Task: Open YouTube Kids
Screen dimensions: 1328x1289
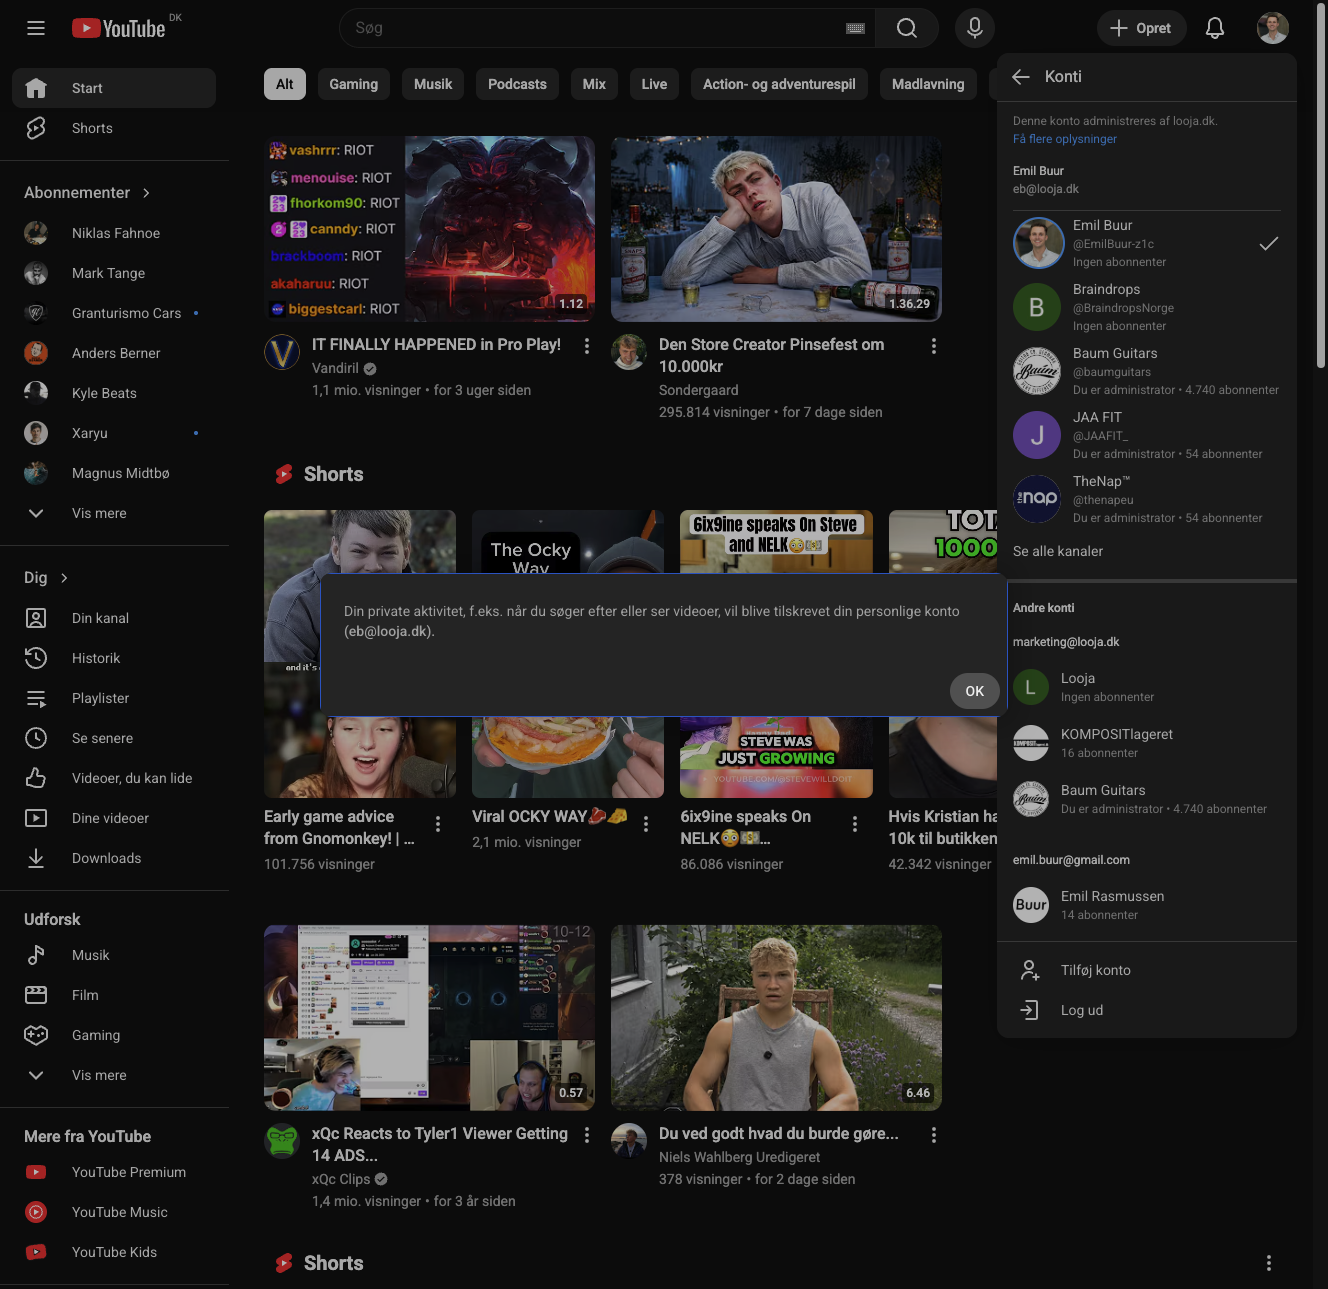Action: tap(114, 1252)
